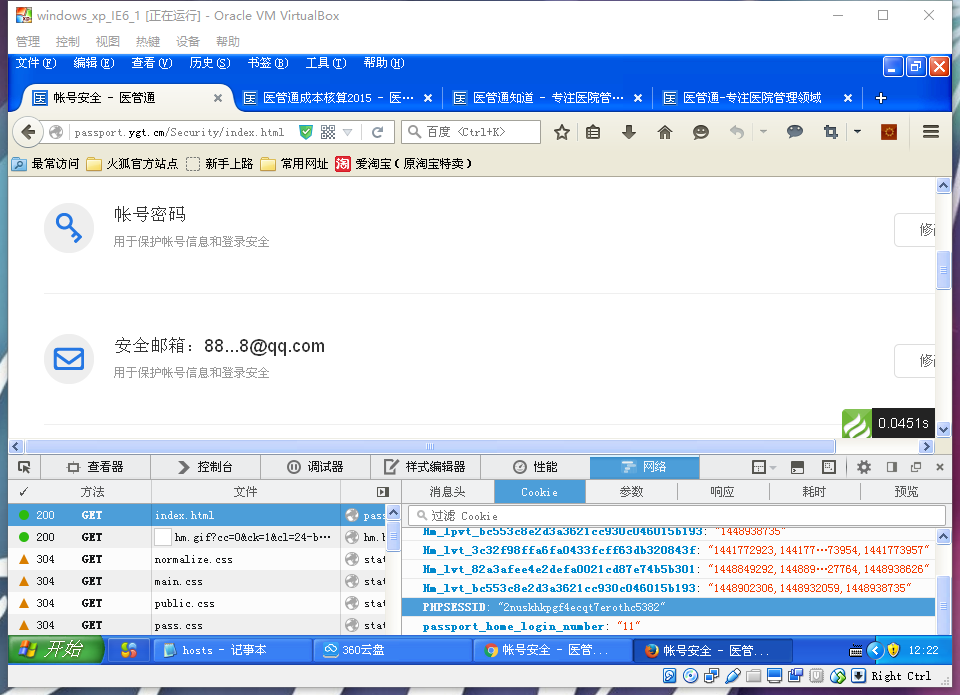Open the 参数 request details tab
The height and width of the screenshot is (695, 960).
pos(631,492)
